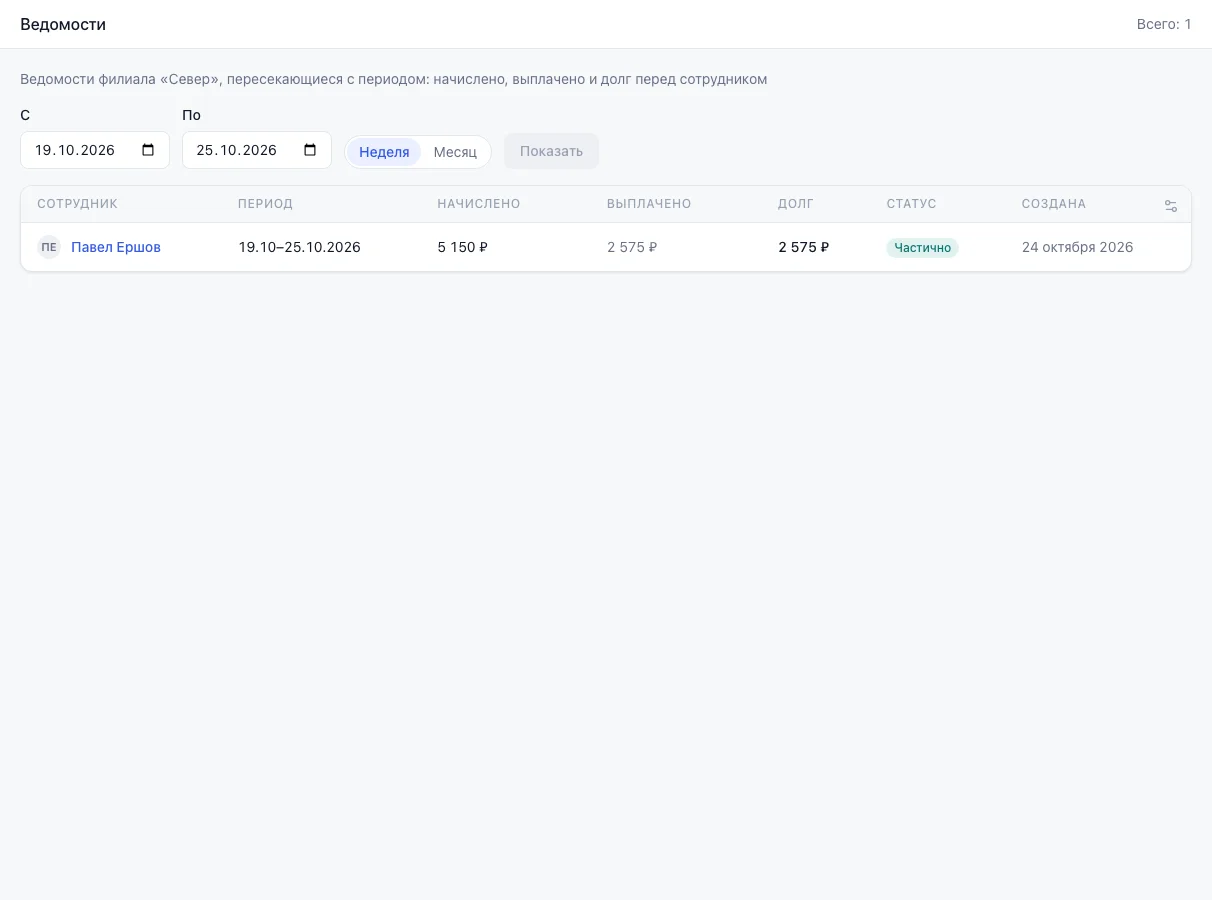Viewport: 1212px width, 900px height.
Task: Click the debt amount 2 575 ₽ in Долг
Action: tap(804, 247)
